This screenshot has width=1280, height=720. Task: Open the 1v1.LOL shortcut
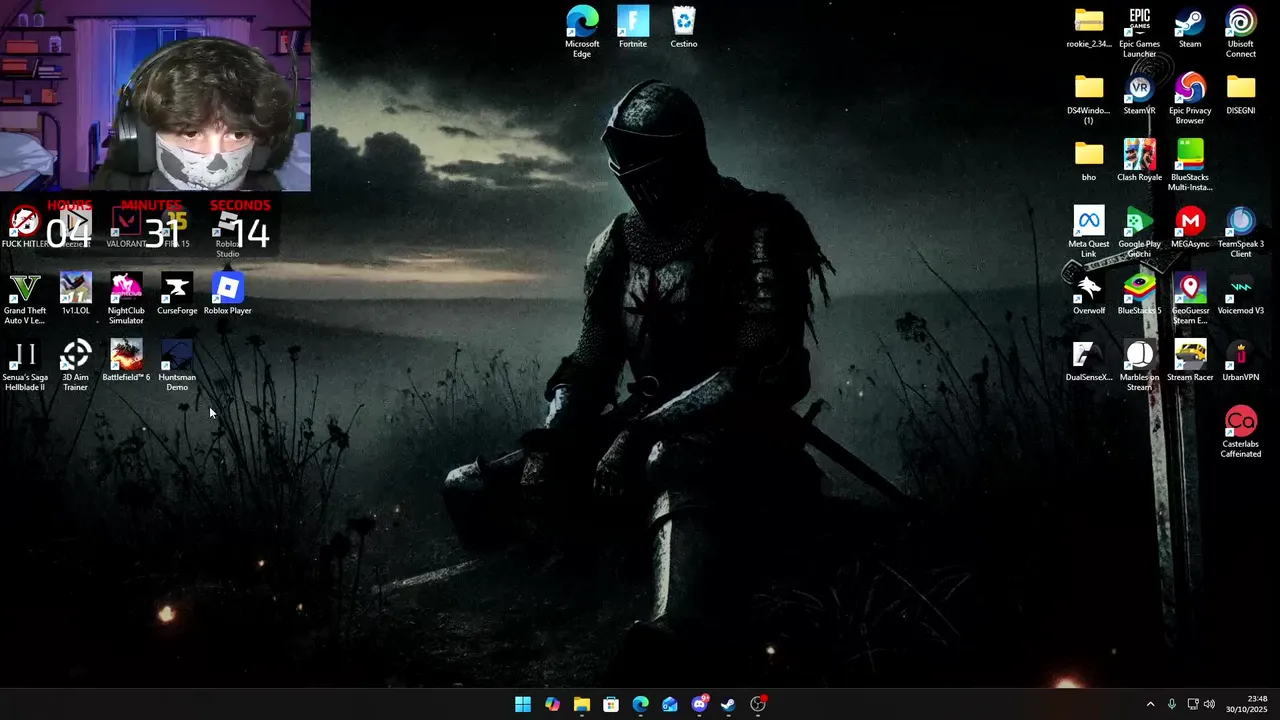(76, 294)
